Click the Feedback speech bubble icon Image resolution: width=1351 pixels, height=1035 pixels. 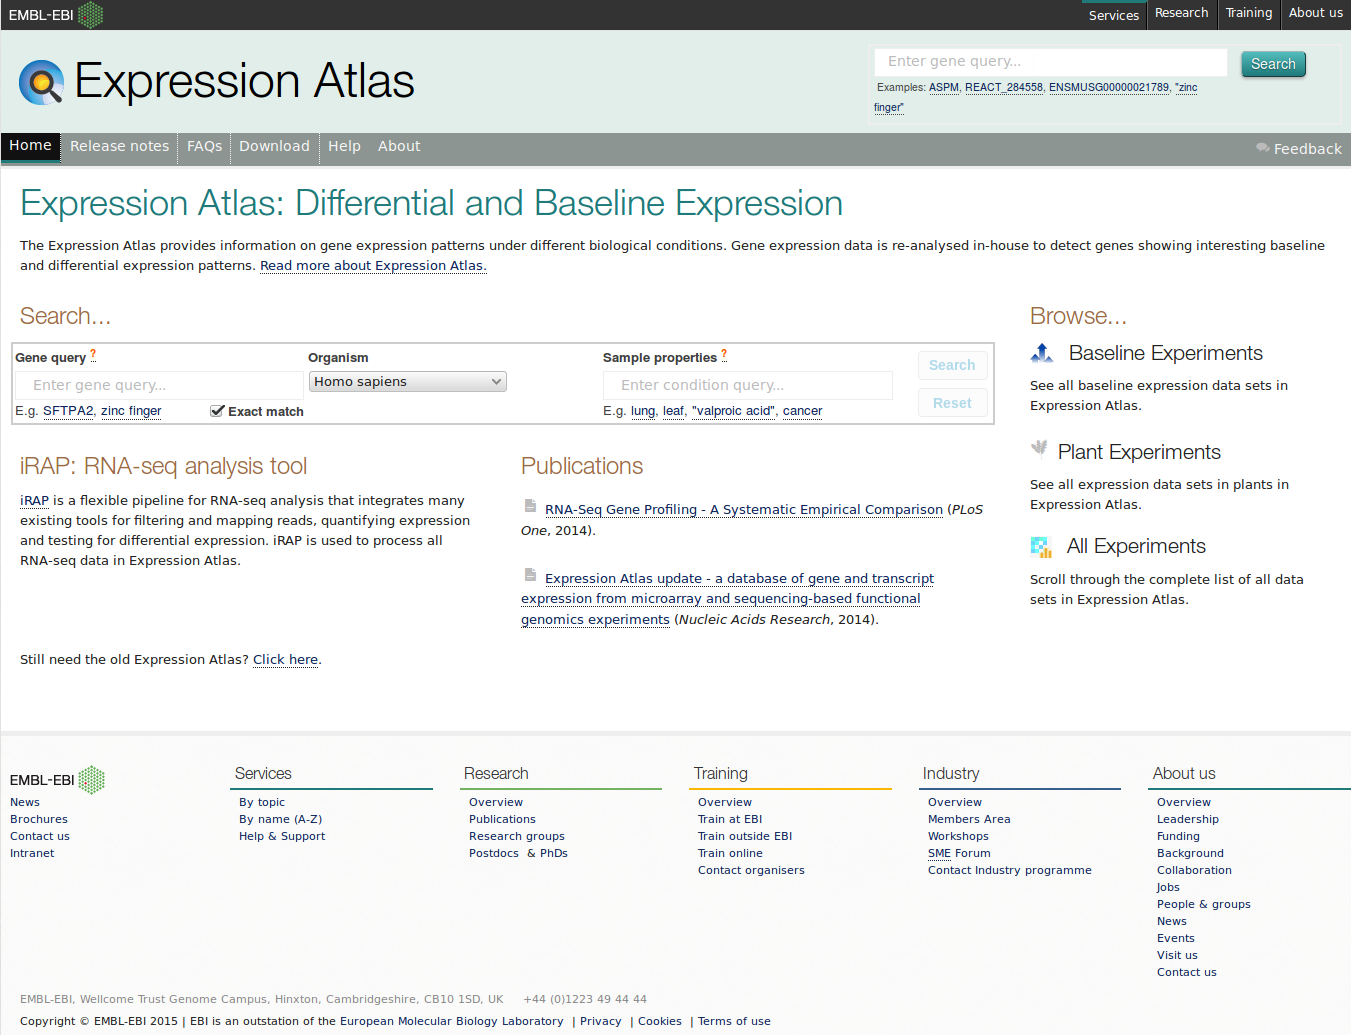pyautogui.click(x=1263, y=149)
